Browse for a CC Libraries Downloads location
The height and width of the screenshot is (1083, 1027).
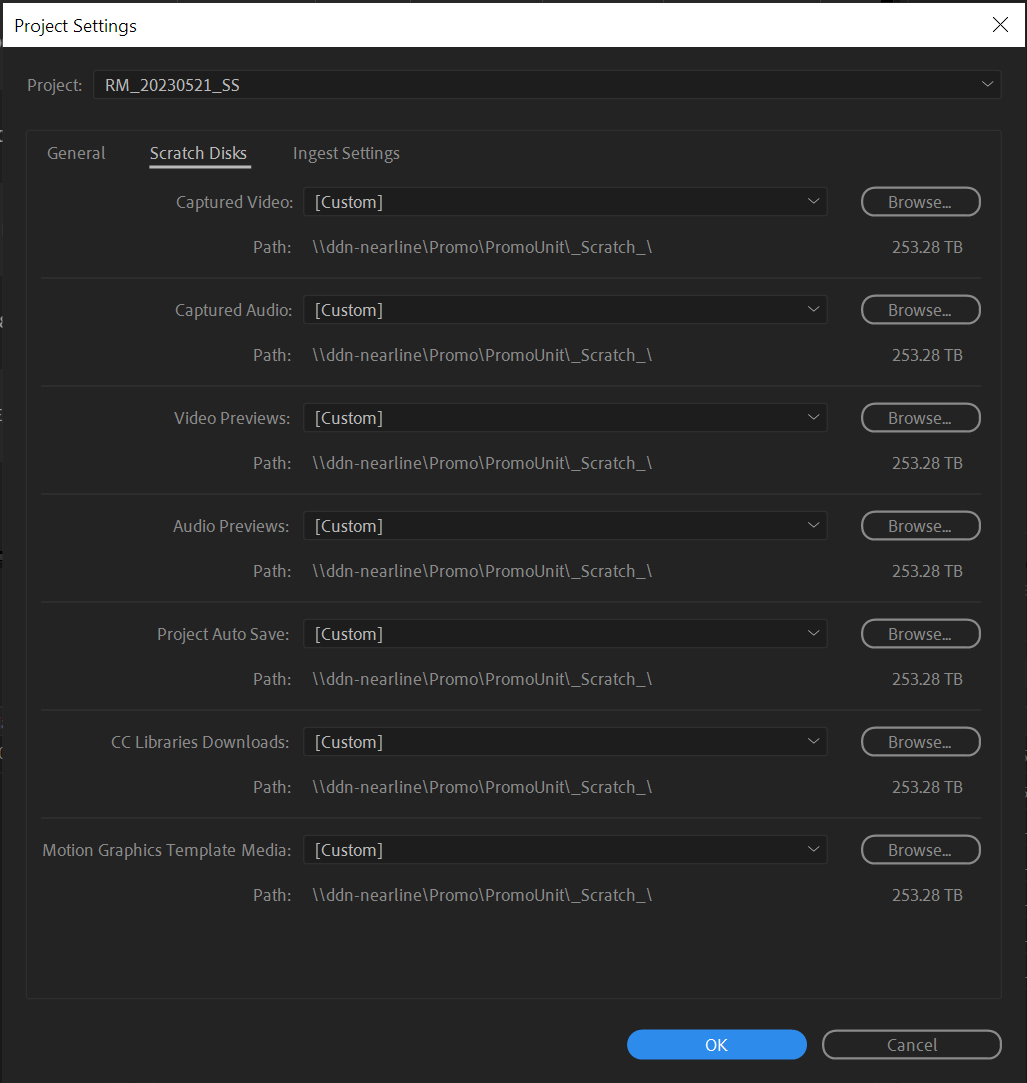(920, 741)
